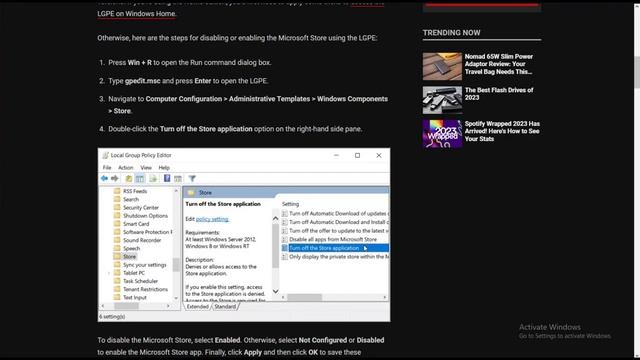Click the Nomad power adaptor thumbnail
This screenshot has width=640, height=360.
(x=442, y=66)
